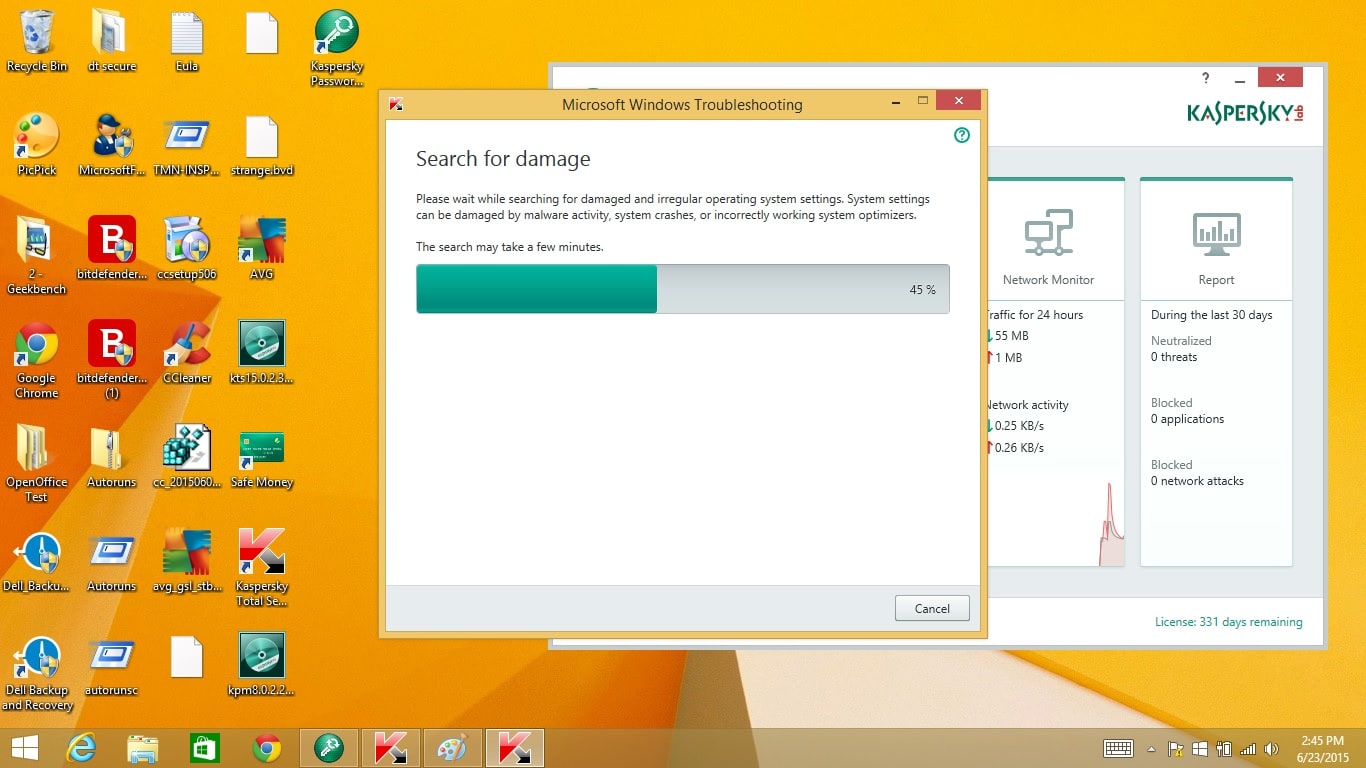Screen dimensions: 1366x768
Task: Switch to Kaspersky Password Manager taskbar item
Action: [329, 748]
